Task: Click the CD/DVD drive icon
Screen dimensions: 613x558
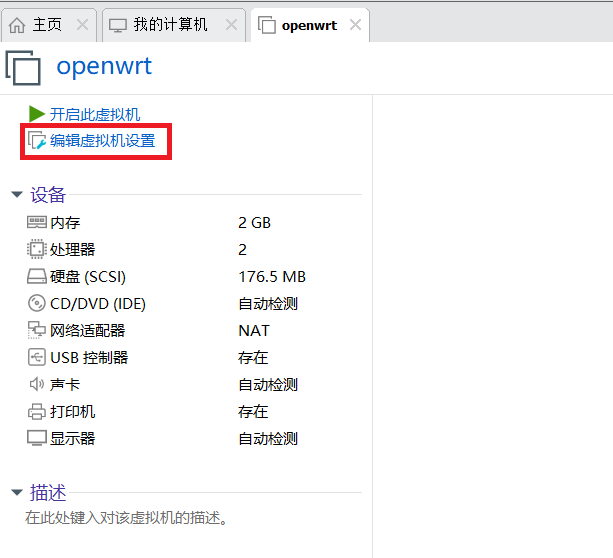Action: click(x=37, y=303)
